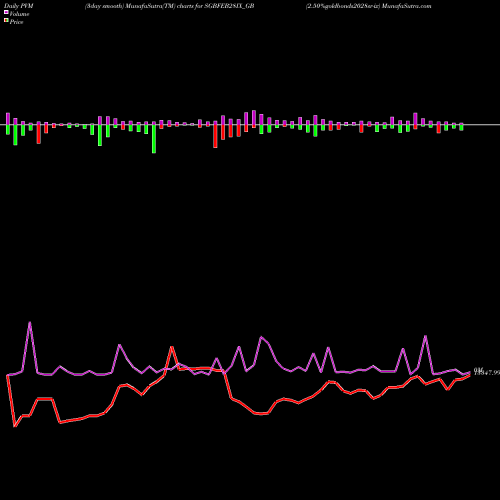
Task: Select the 'Volume' legend label
Action: click(x=19, y=14)
